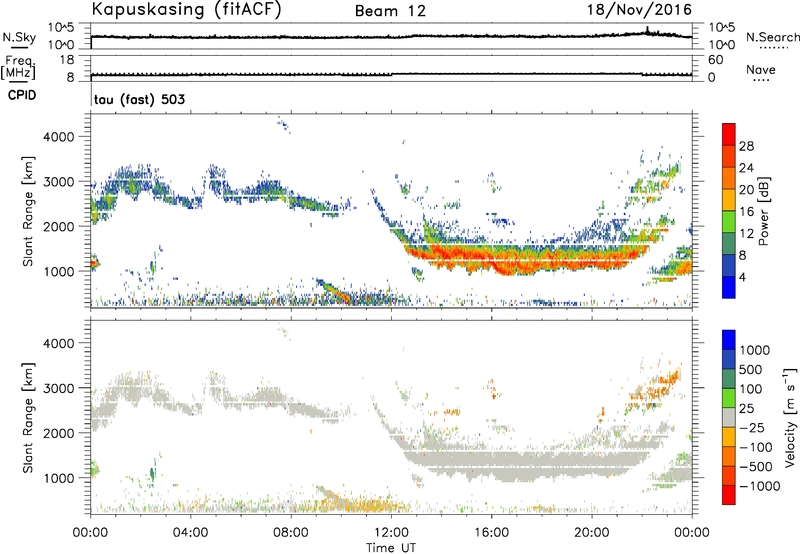Image resolution: width=800 pixels, height=554 pixels.
Task: Click the date '18/Nov/2016'
Action: (639, 10)
